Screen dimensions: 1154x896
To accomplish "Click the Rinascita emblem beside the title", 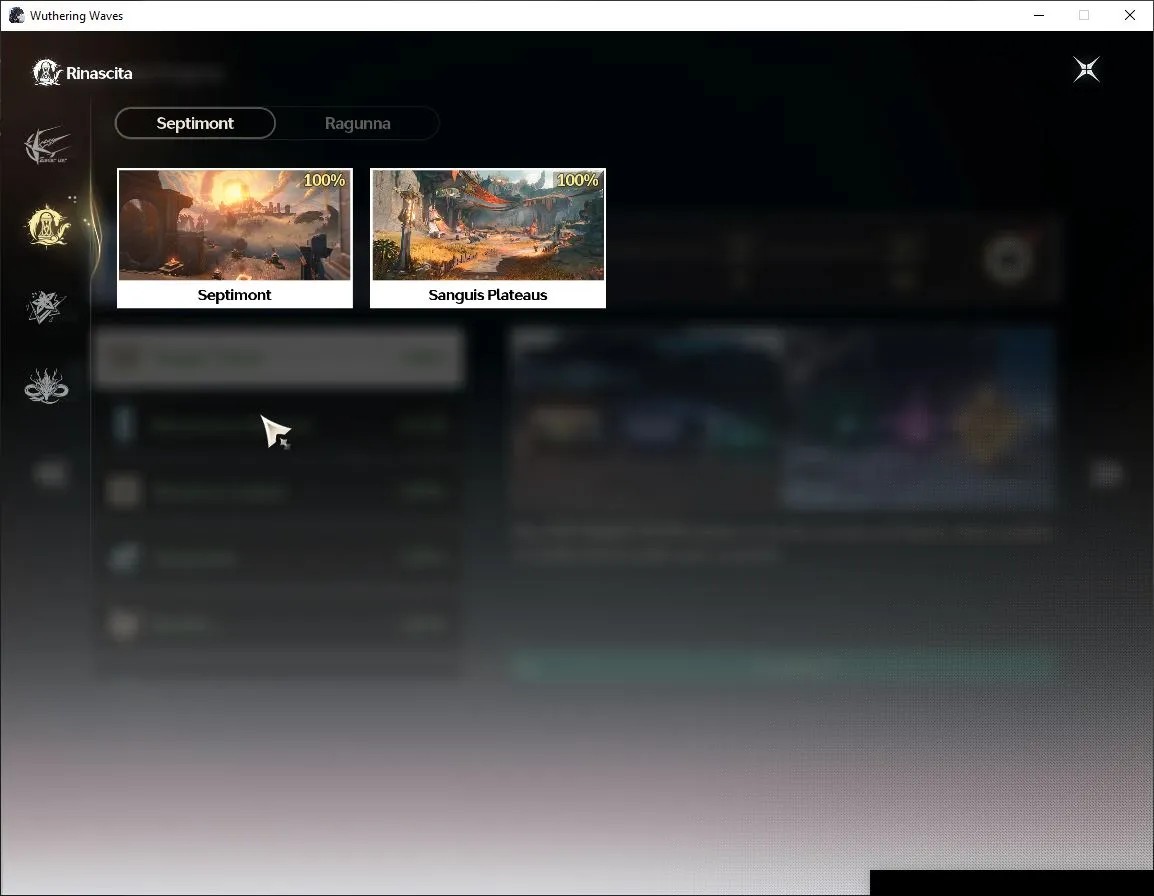I will point(46,72).
